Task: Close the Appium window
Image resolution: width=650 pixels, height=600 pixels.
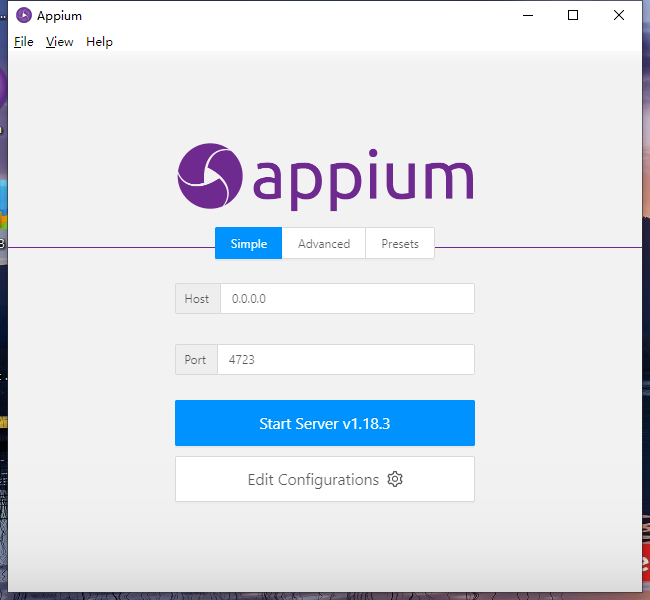Action: [x=618, y=15]
